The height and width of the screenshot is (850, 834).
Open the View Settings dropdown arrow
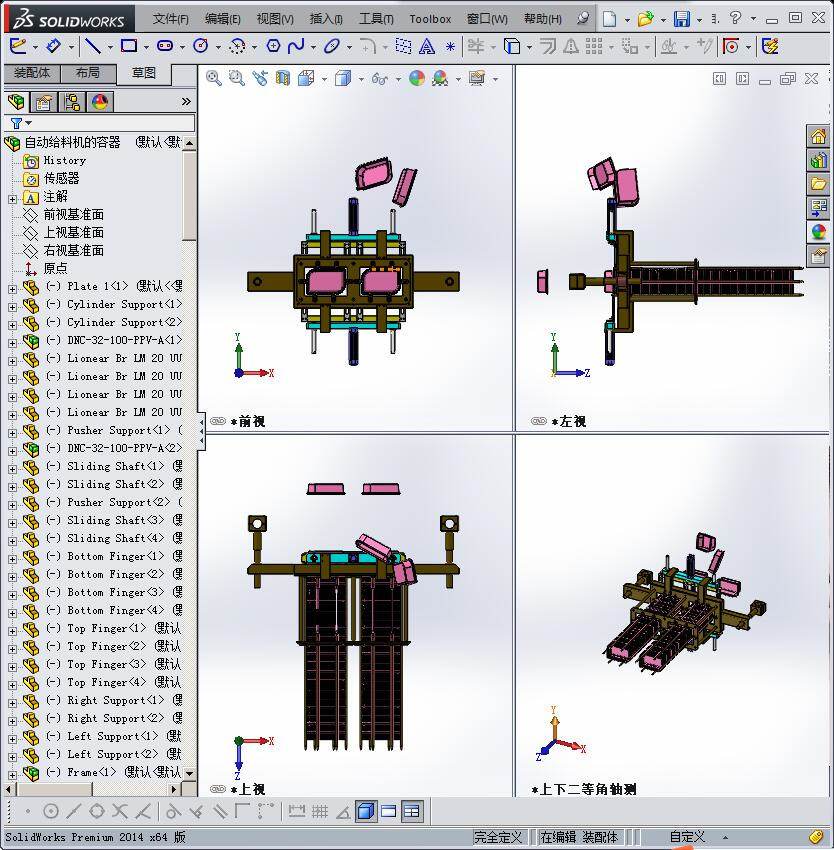coord(495,79)
